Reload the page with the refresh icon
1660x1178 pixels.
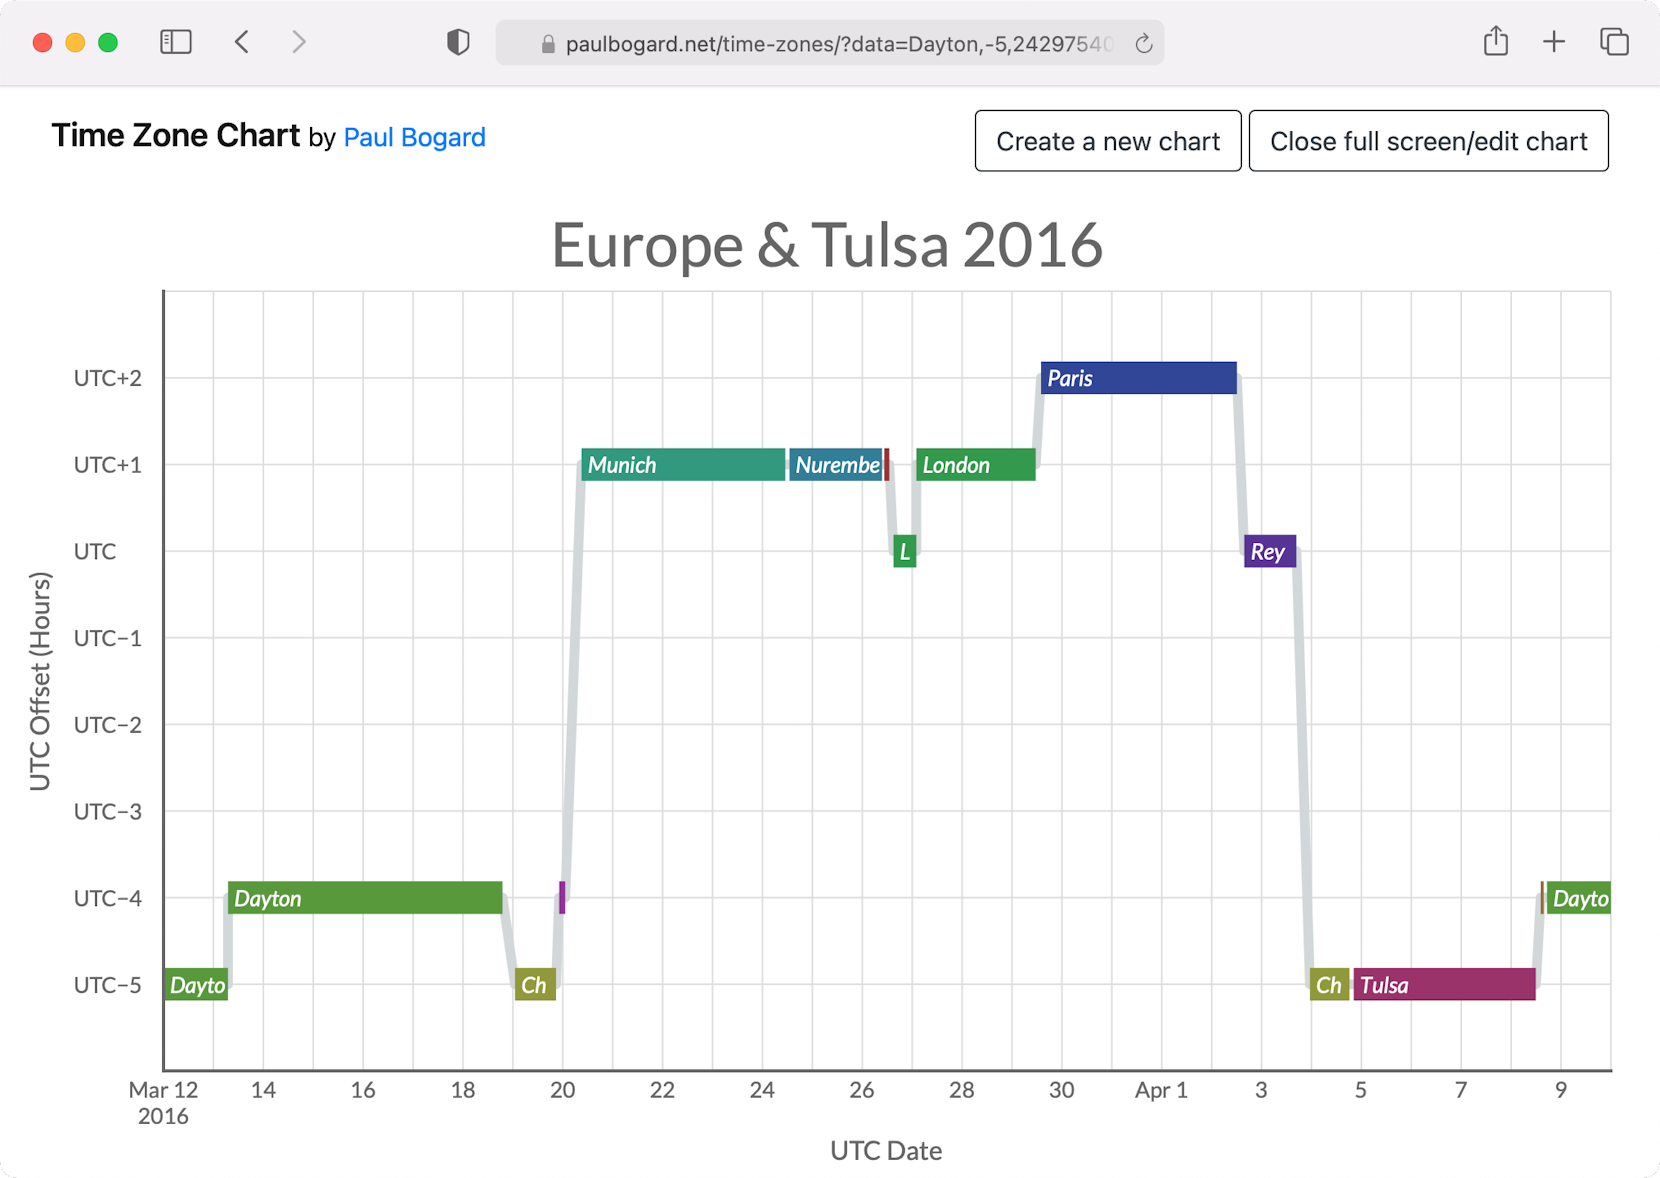[x=1144, y=44]
